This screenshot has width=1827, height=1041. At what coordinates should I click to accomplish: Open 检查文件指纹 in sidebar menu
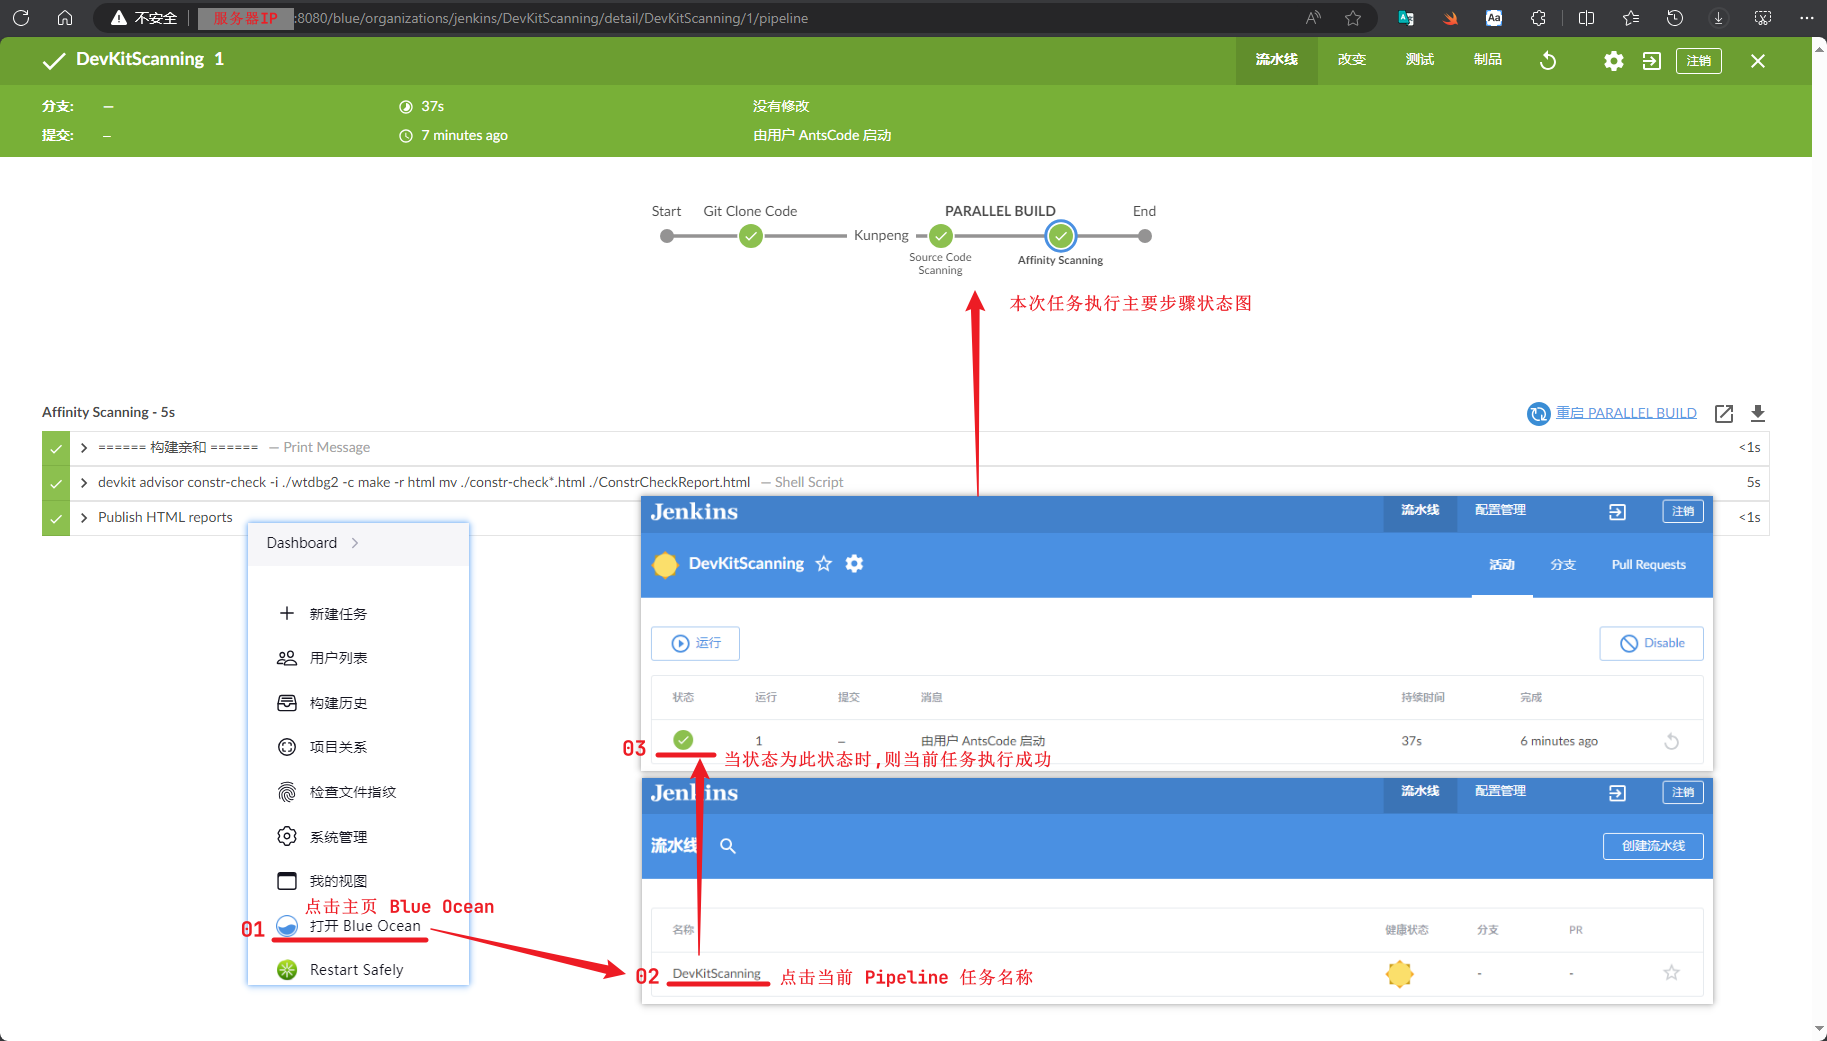pos(337,792)
